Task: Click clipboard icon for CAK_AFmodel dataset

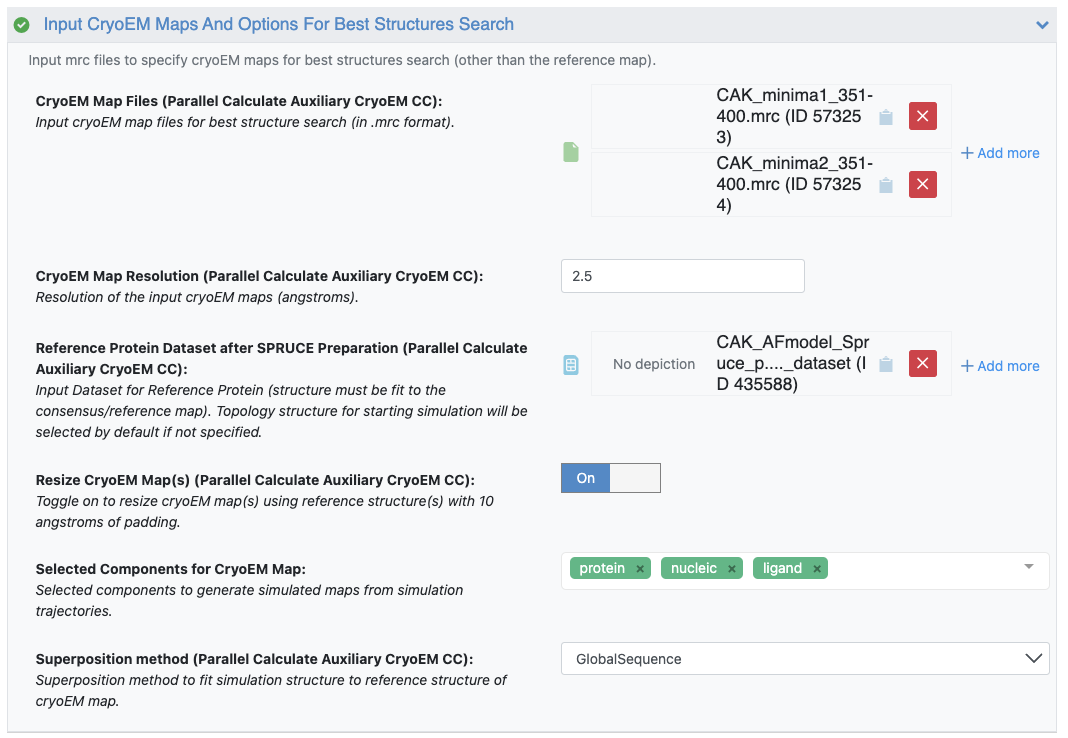Action: 885,365
